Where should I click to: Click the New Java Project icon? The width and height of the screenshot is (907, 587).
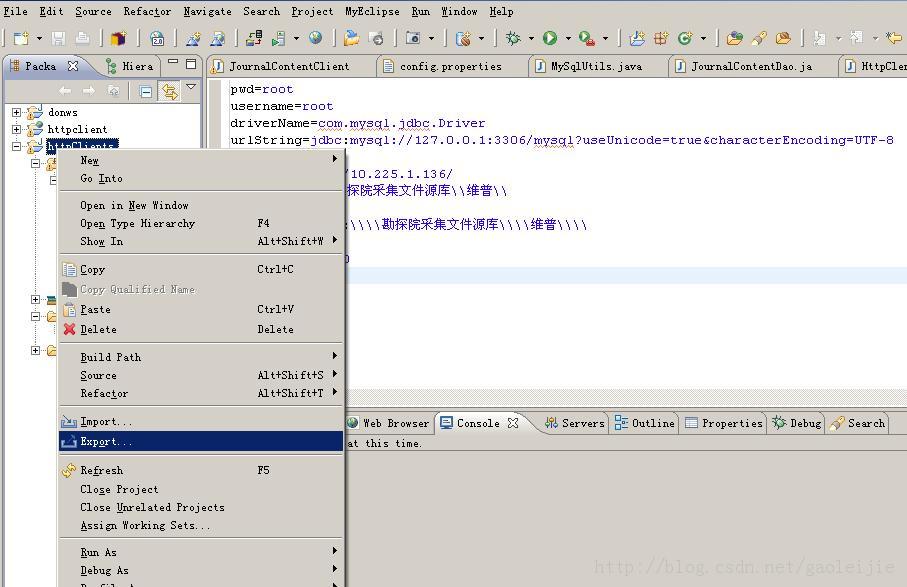click(x=637, y=38)
